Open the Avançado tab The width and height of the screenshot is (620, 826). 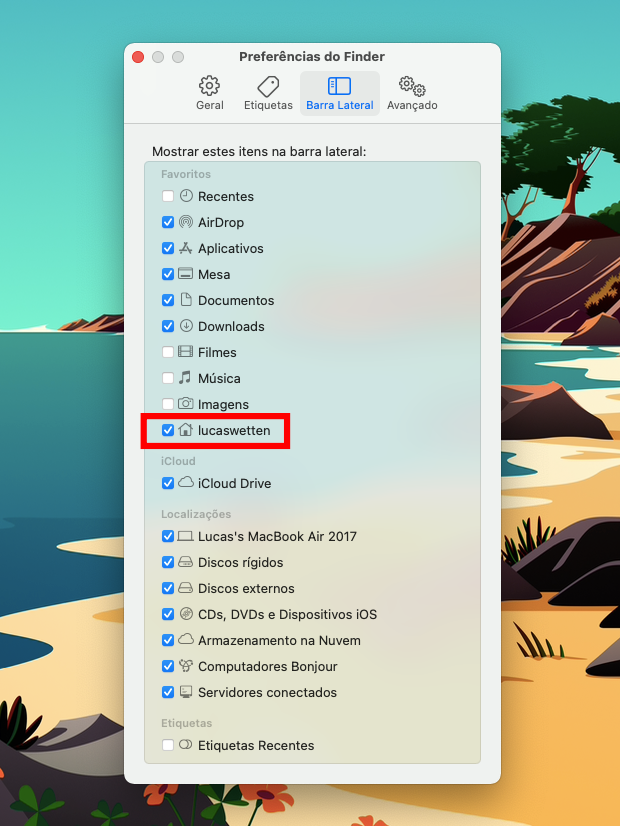tap(412, 93)
